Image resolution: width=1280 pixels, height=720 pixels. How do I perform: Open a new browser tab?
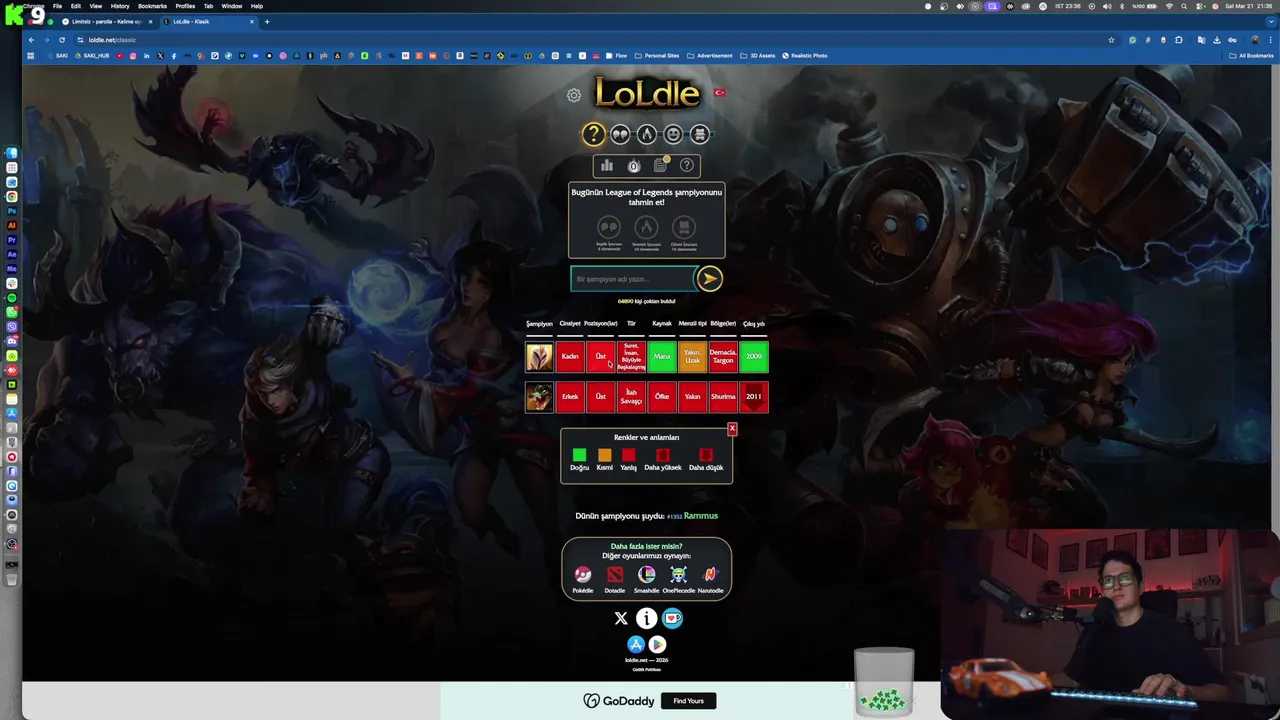pos(267,21)
